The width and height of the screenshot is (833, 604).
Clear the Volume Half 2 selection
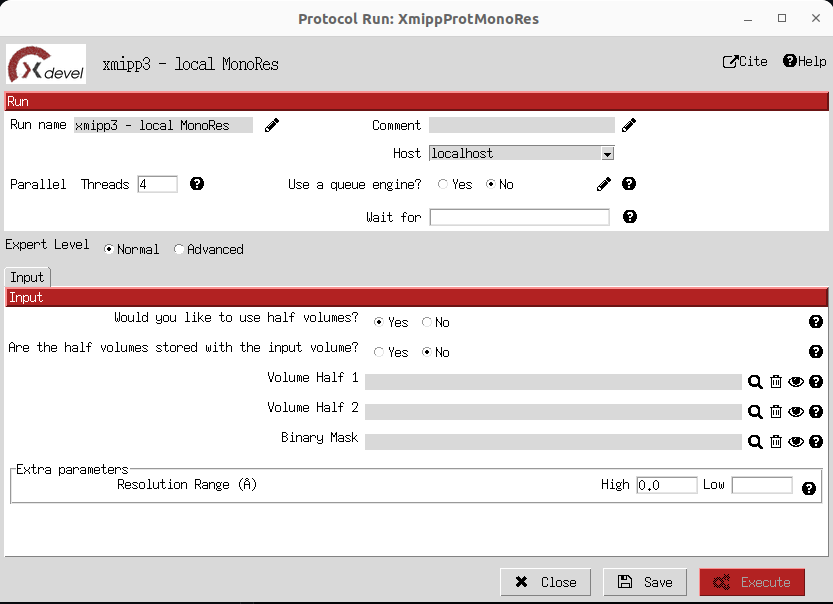[x=776, y=411]
